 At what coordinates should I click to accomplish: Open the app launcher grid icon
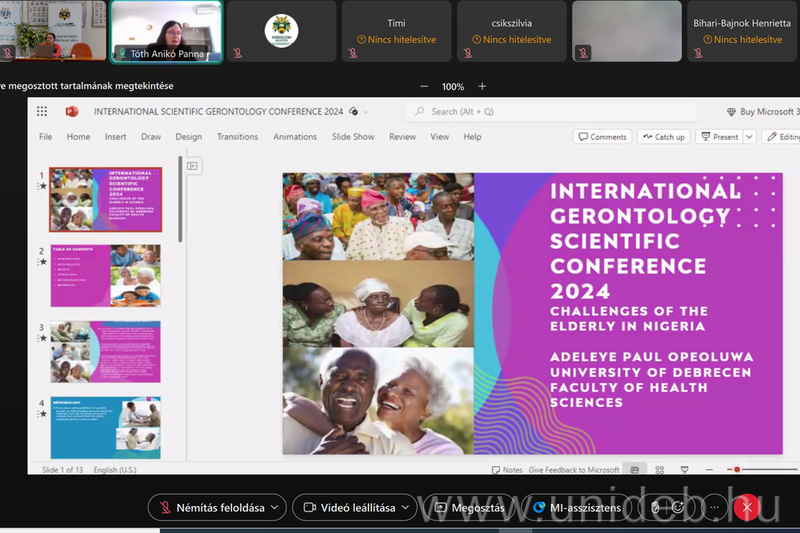(42, 112)
